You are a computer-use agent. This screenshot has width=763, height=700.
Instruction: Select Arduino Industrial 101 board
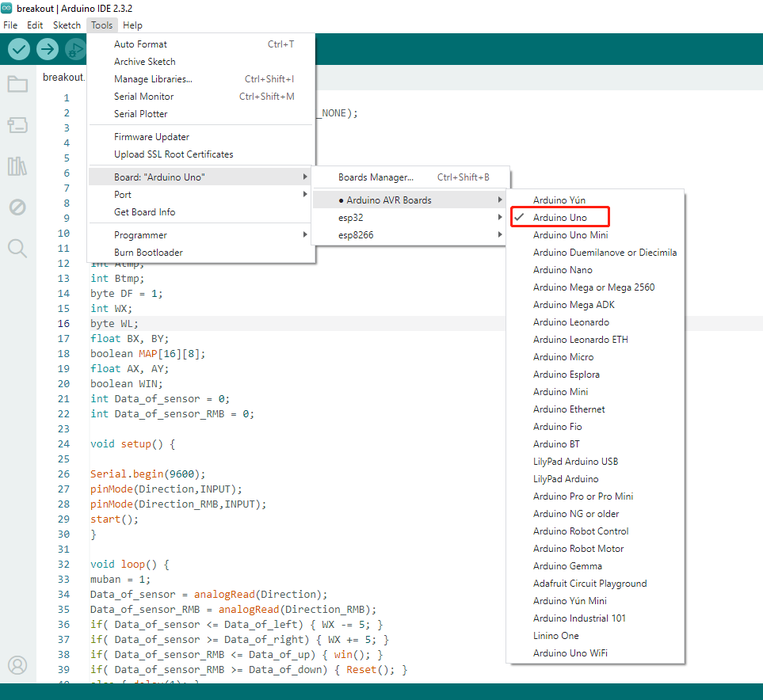[595, 619]
